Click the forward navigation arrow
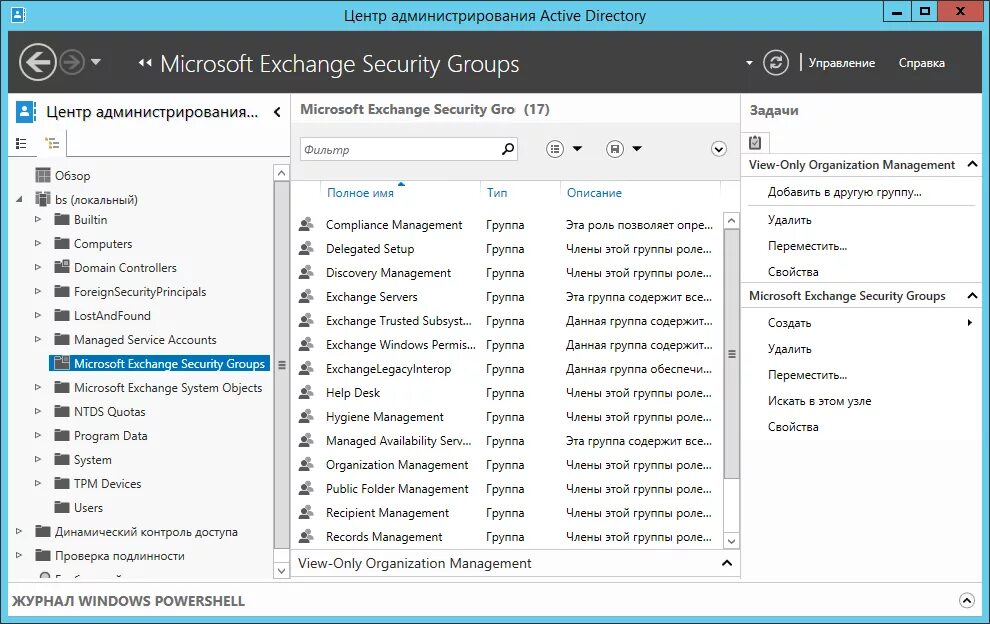This screenshot has height=624, width=990. click(x=72, y=63)
